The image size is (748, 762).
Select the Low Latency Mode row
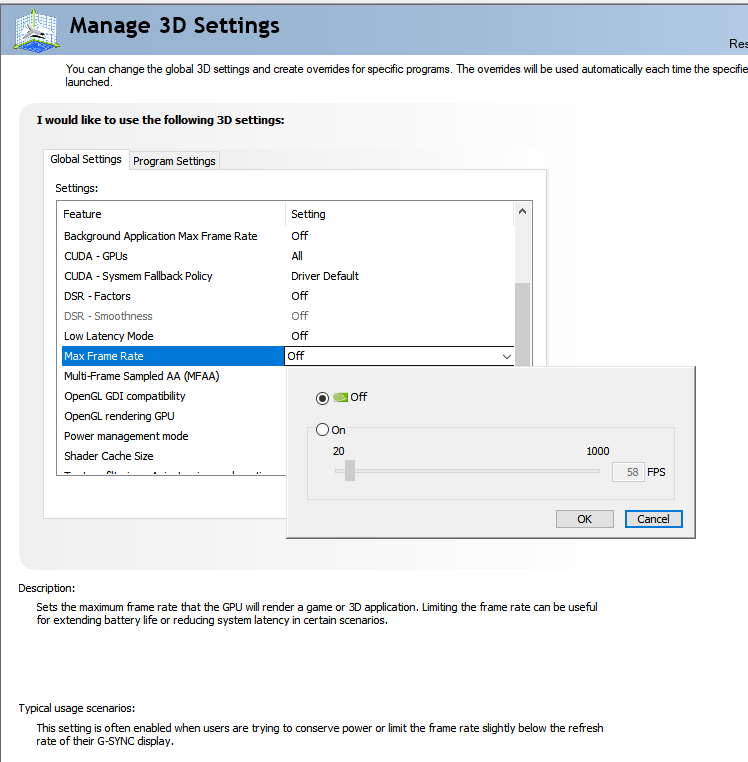[288, 336]
